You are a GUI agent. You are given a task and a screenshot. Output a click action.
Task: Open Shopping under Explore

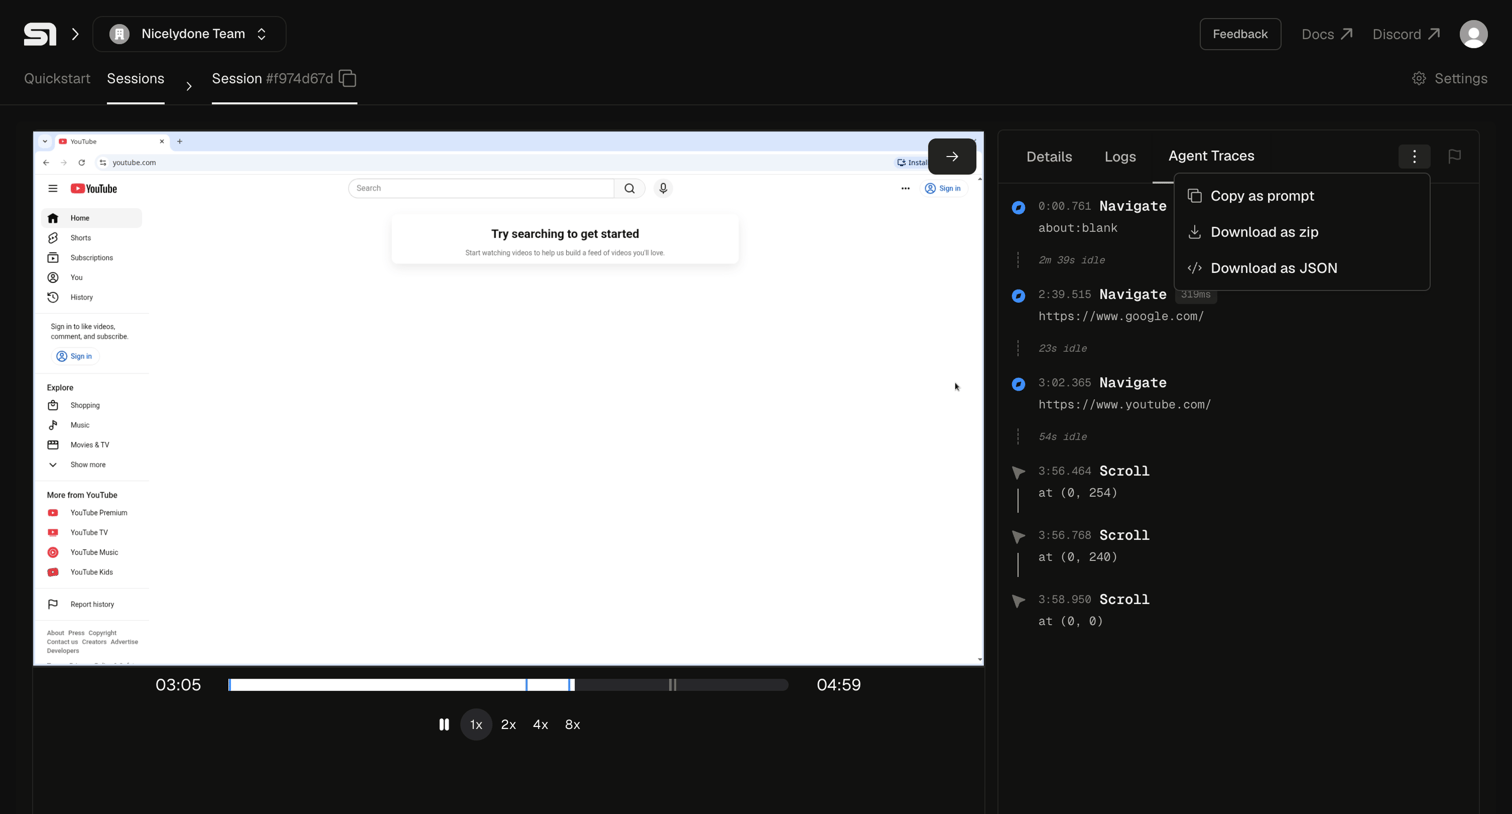(x=92, y=405)
